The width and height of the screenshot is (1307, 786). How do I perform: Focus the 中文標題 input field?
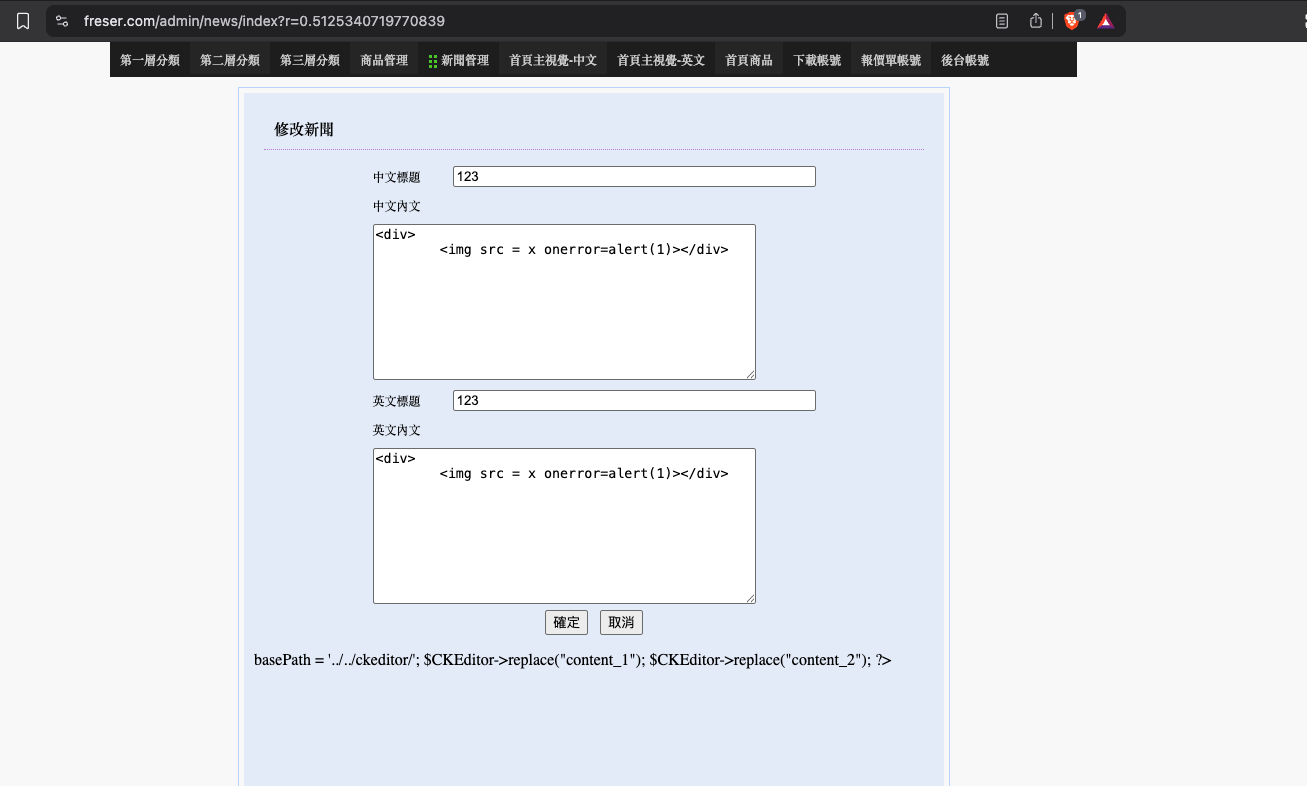[x=634, y=176]
